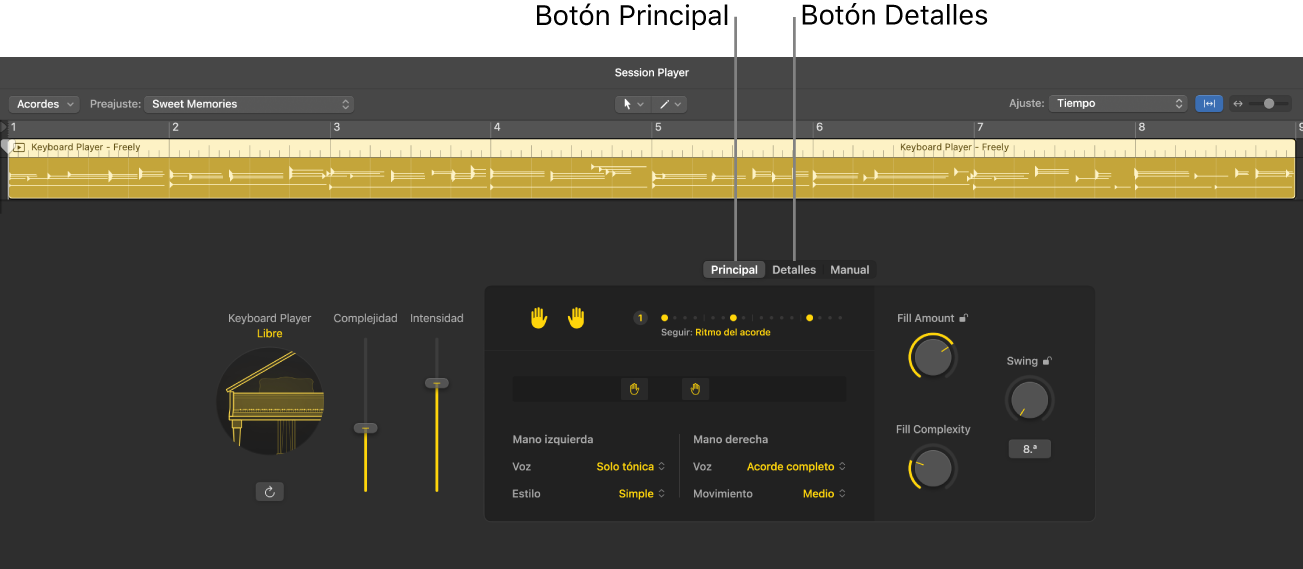This screenshot has width=1303, height=569.
Task: Click the Swing knob
Action: click(1029, 400)
